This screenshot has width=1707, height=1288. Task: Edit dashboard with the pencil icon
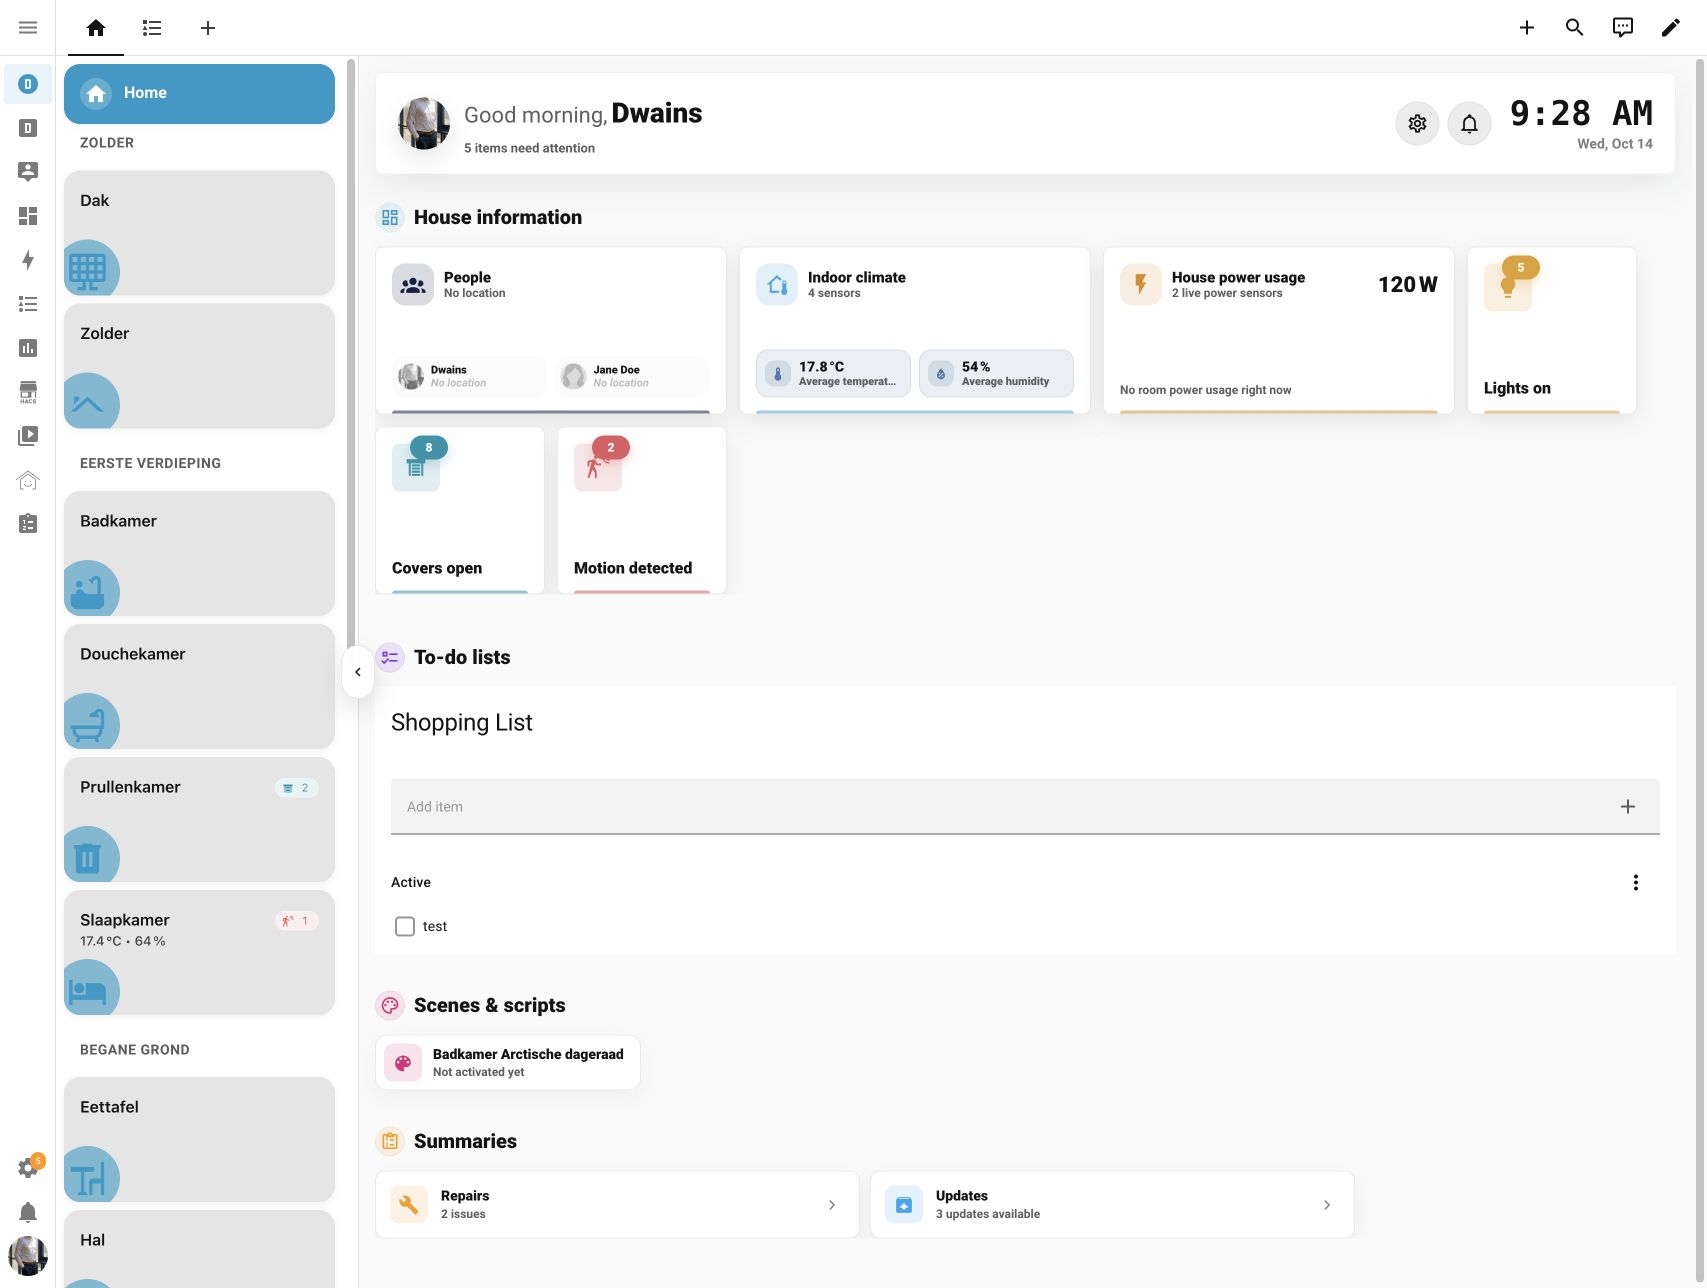coord(1670,28)
